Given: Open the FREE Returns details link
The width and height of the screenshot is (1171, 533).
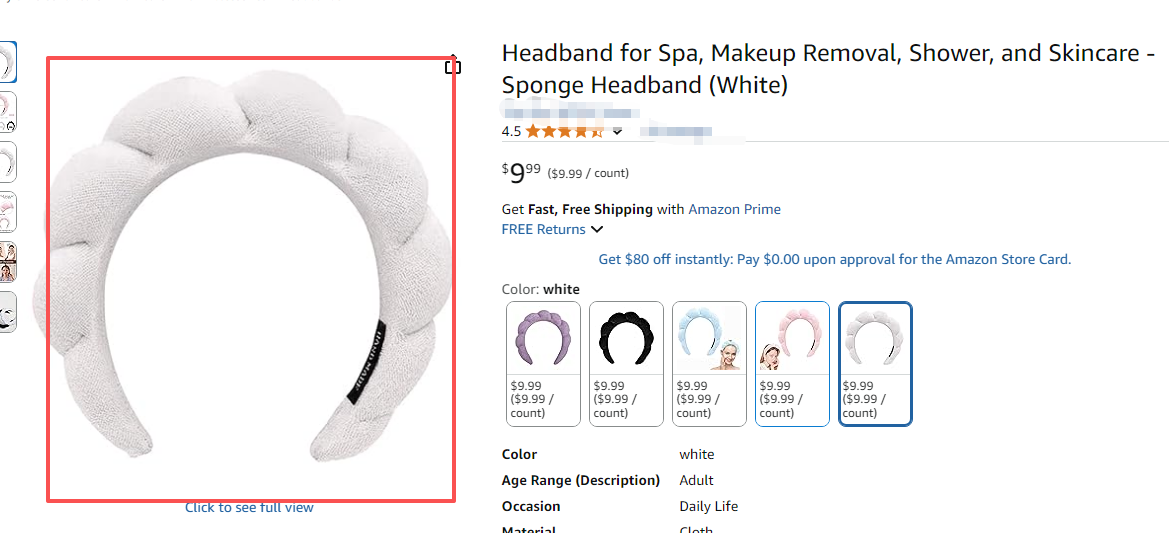Looking at the screenshot, I should 543,229.
